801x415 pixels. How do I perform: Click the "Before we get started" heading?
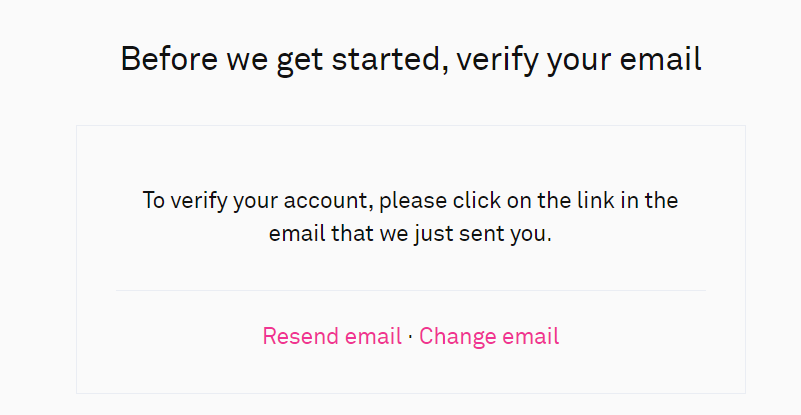[410, 59]
